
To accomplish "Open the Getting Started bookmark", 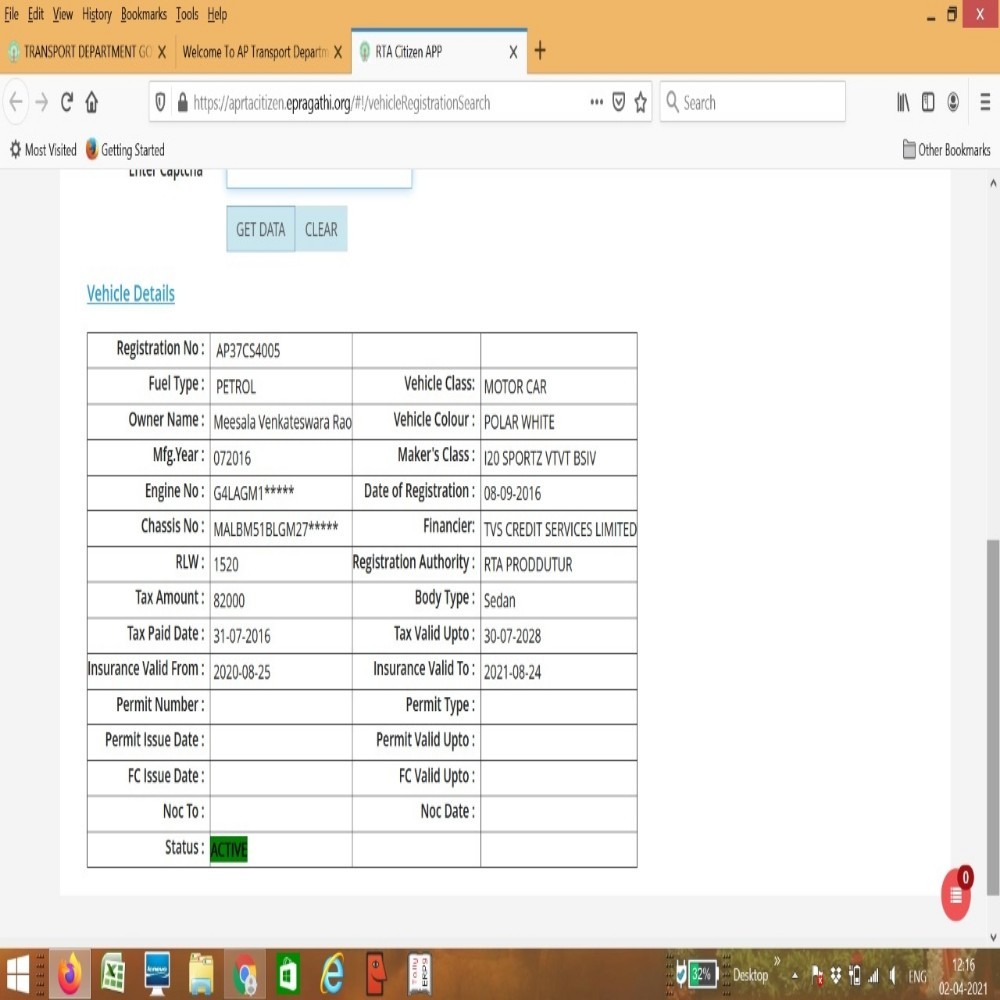I will (x=125, y=150).
